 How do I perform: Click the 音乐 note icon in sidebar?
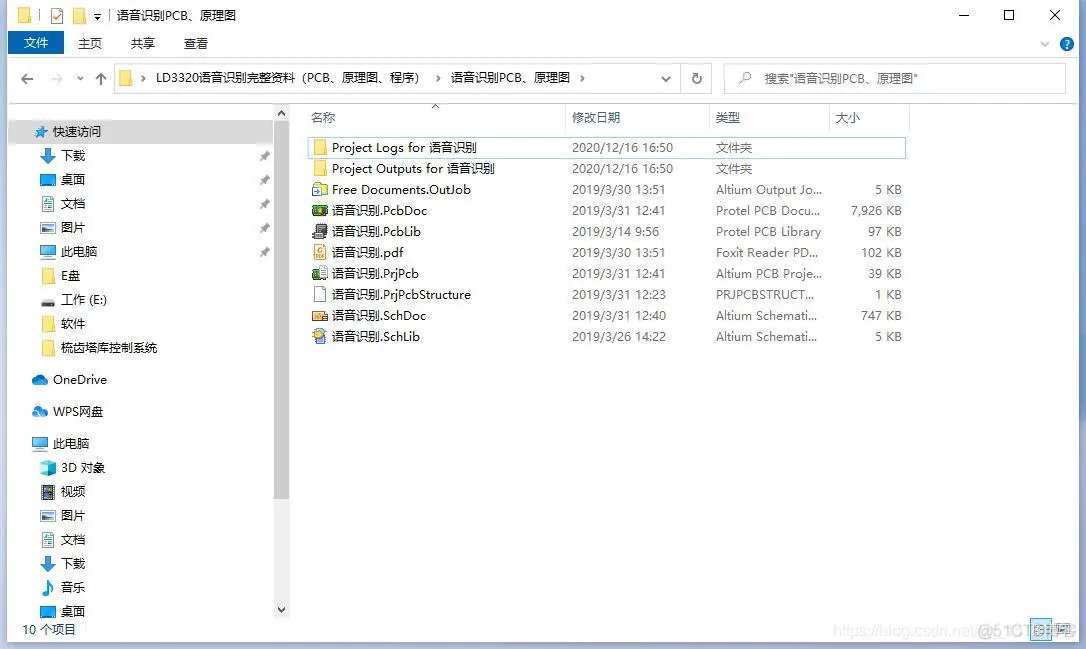(x=48, y=587)
